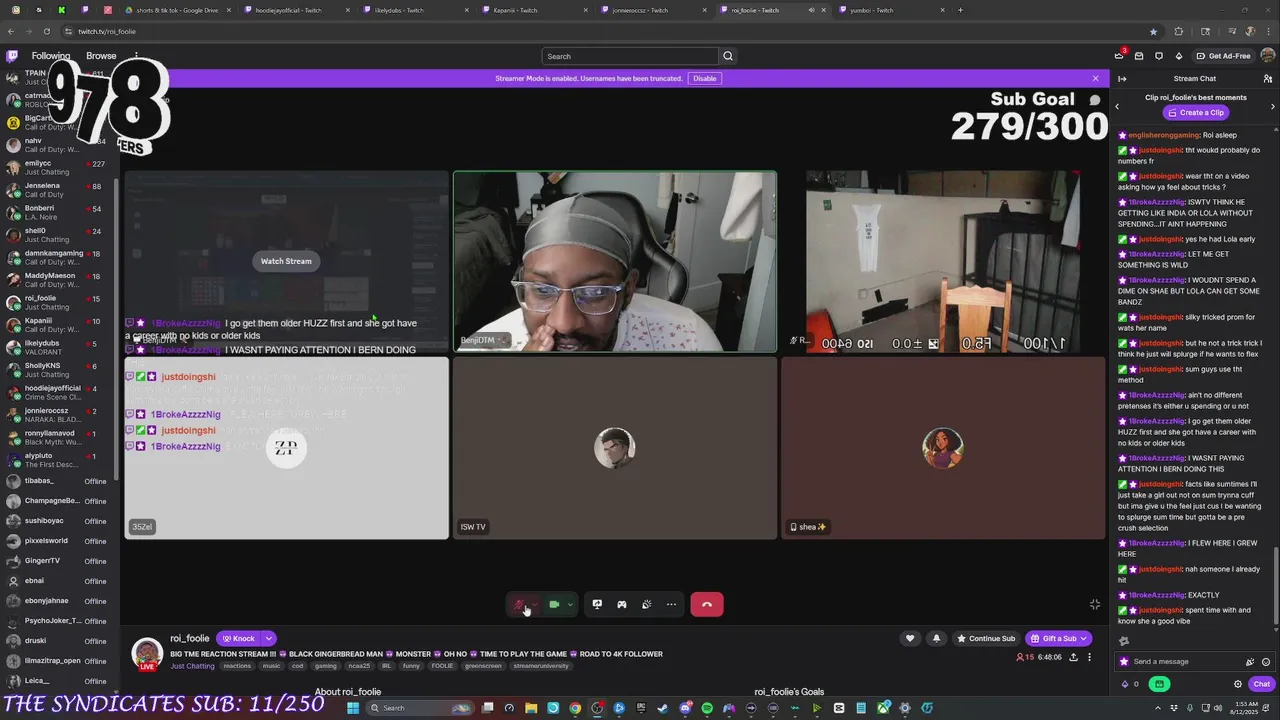Click Windows taskbar search box

420,708
